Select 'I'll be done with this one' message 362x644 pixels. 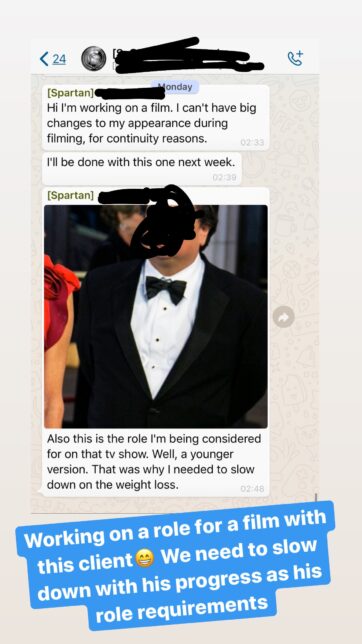pos(142,169)
